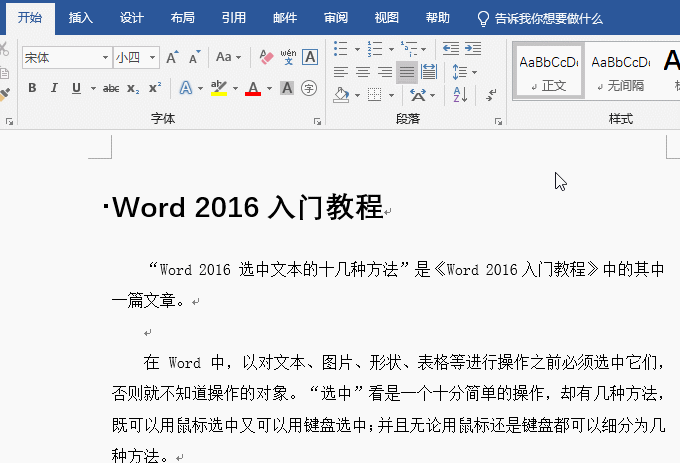This screenshot has height=463, width=680.
Task: Open the font name dropdown (宋体)
Action: [105, 58]
